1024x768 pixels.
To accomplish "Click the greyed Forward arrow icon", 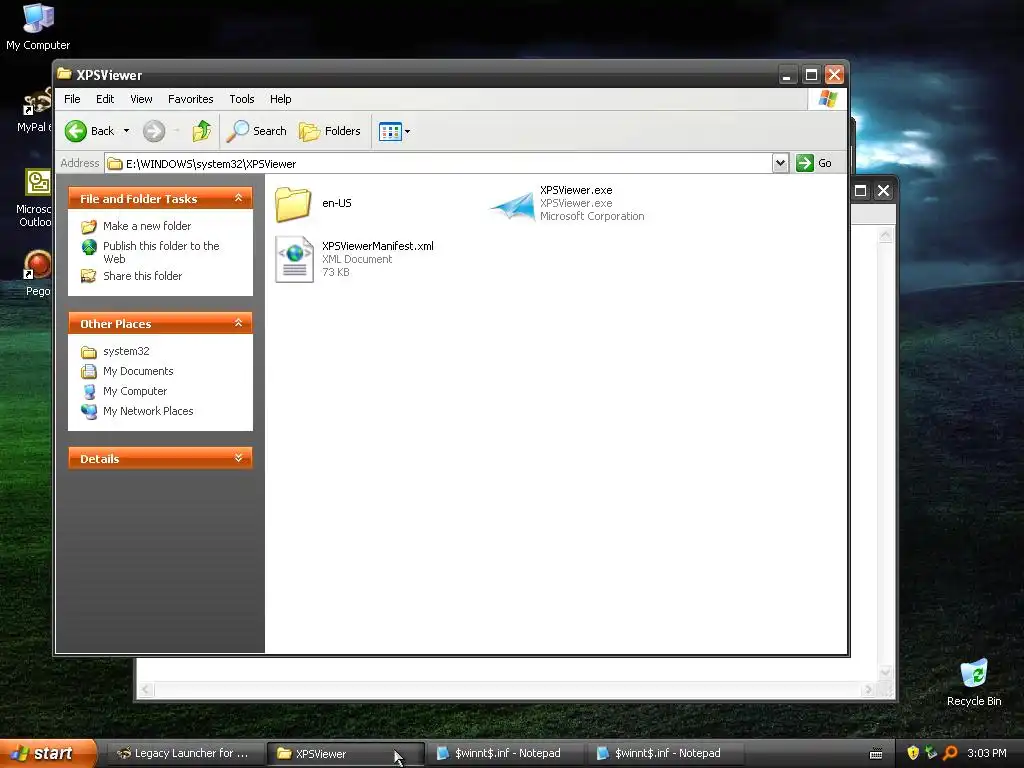I will click(154, 131).
